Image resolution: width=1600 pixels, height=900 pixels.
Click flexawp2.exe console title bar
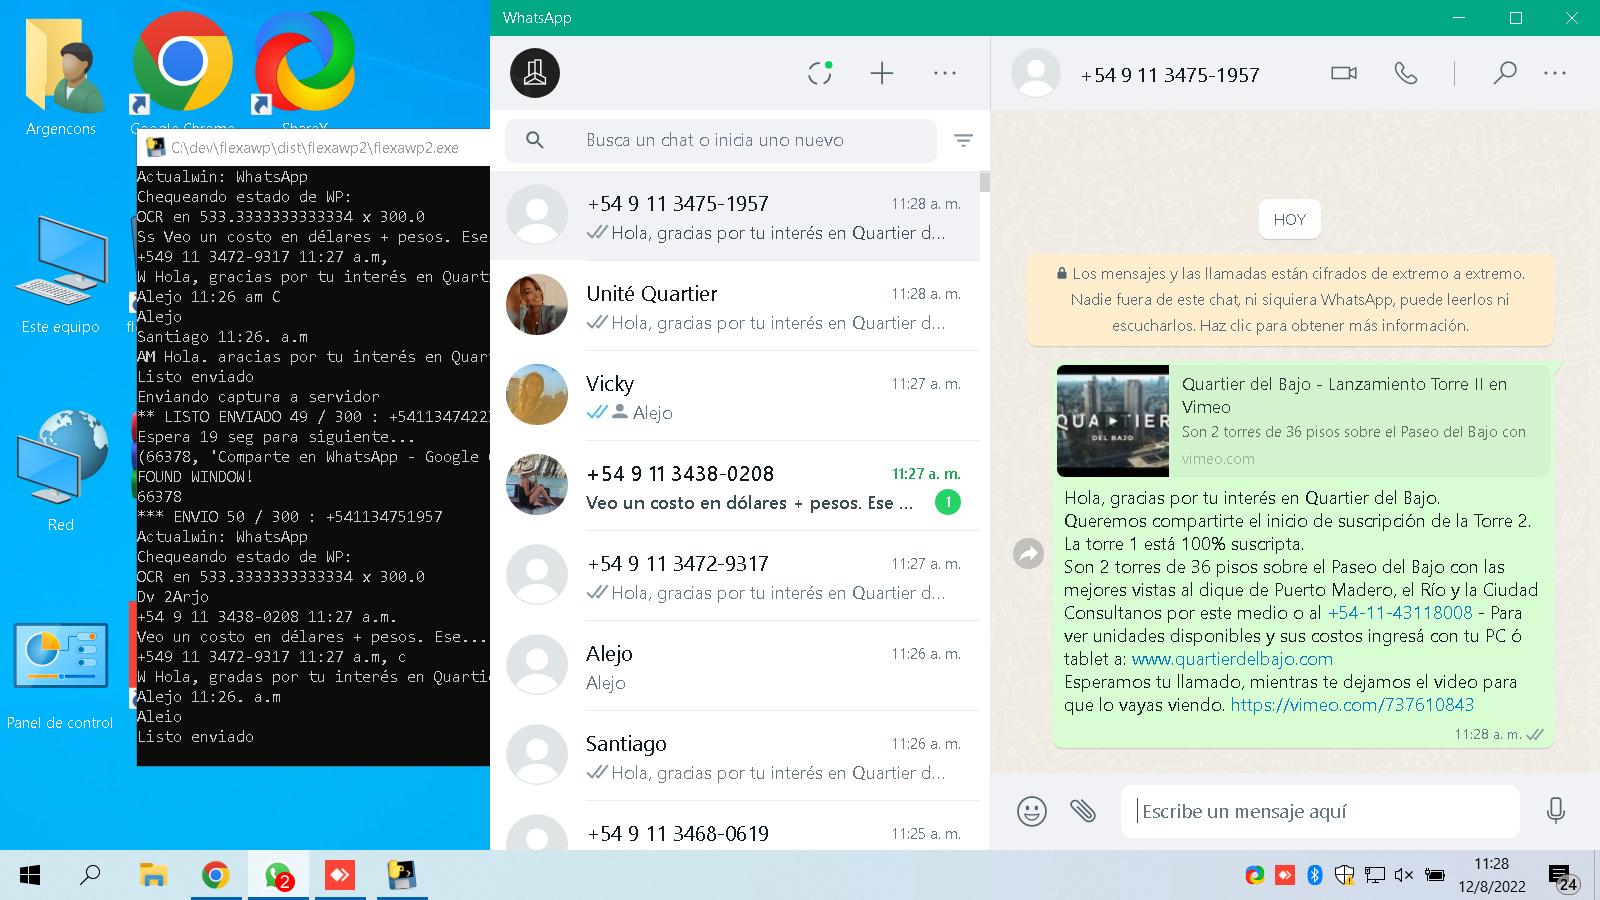tap(313, 147)
